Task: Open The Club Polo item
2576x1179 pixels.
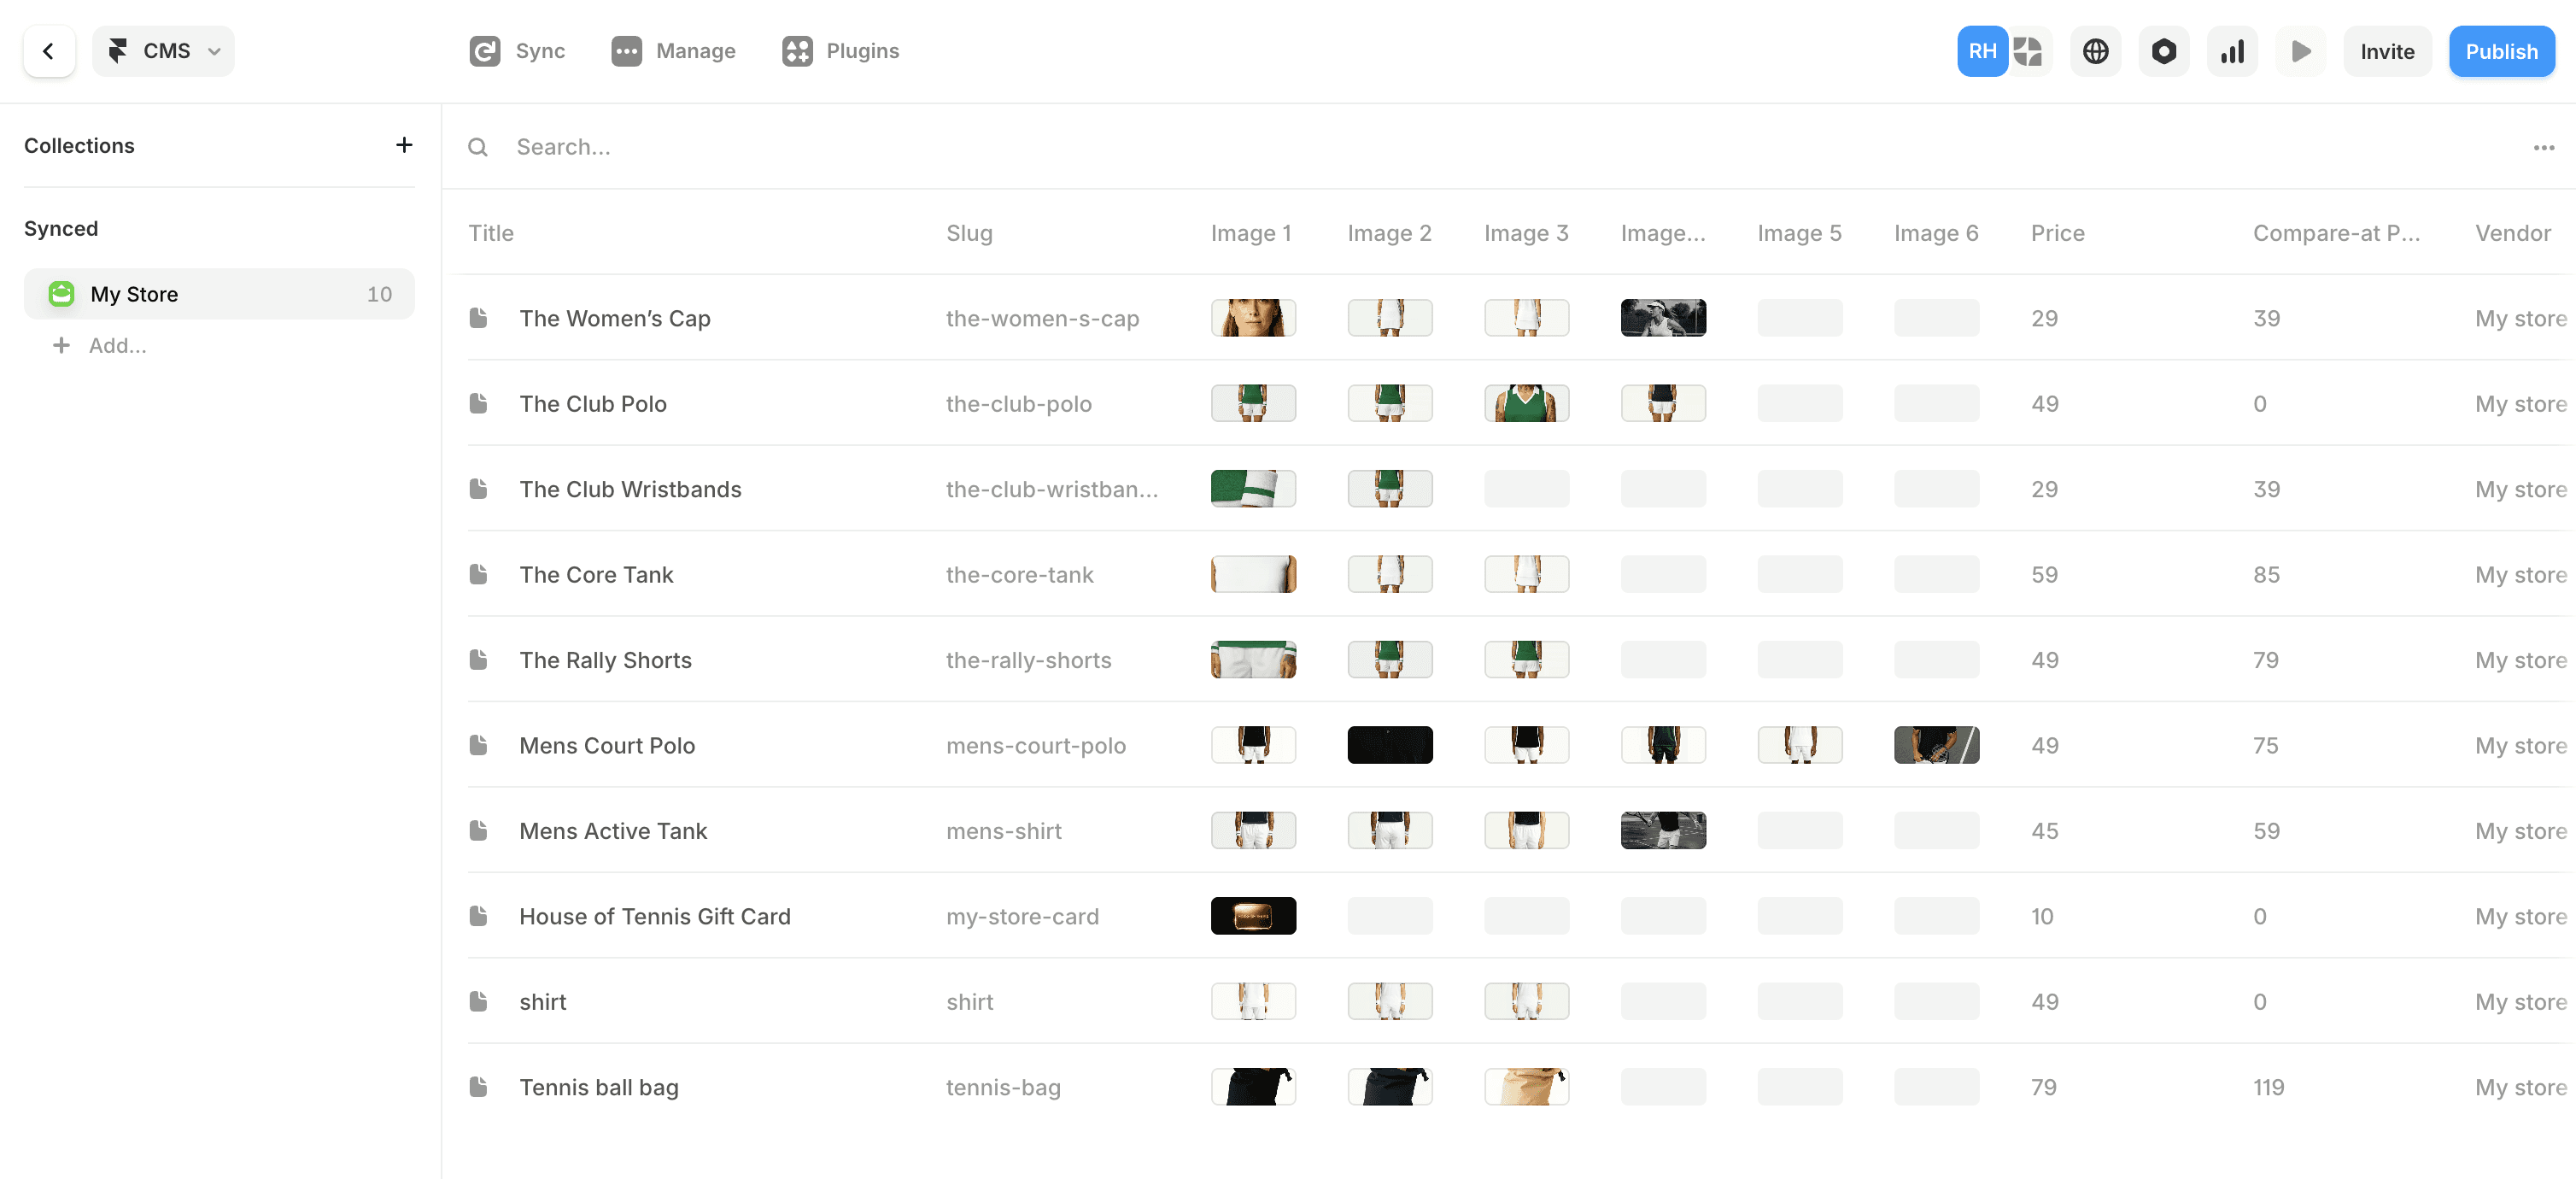Action: [x=593, y=404]
